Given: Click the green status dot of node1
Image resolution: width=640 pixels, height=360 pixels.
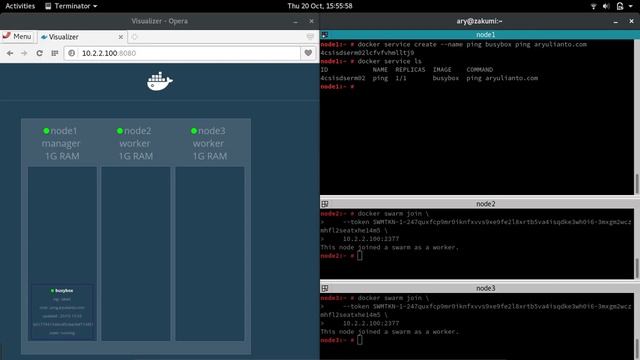Looking at the screenshot, I should (x=46, y=131).
